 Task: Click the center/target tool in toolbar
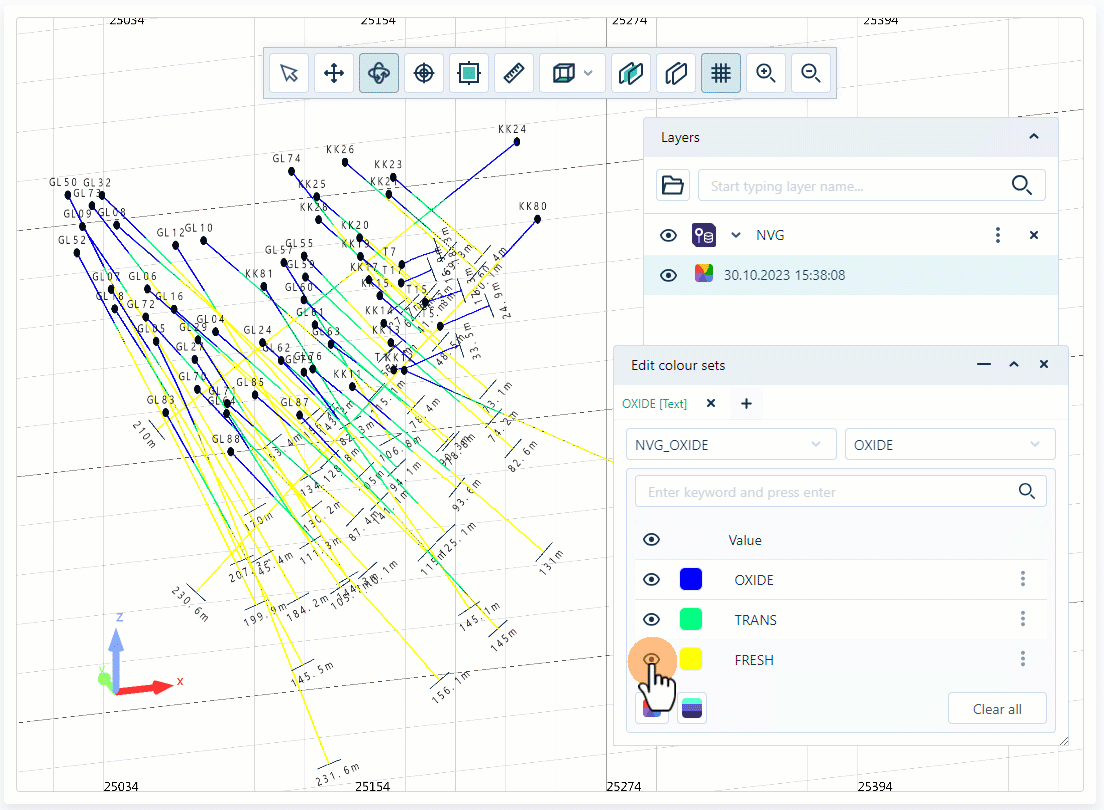423,72
